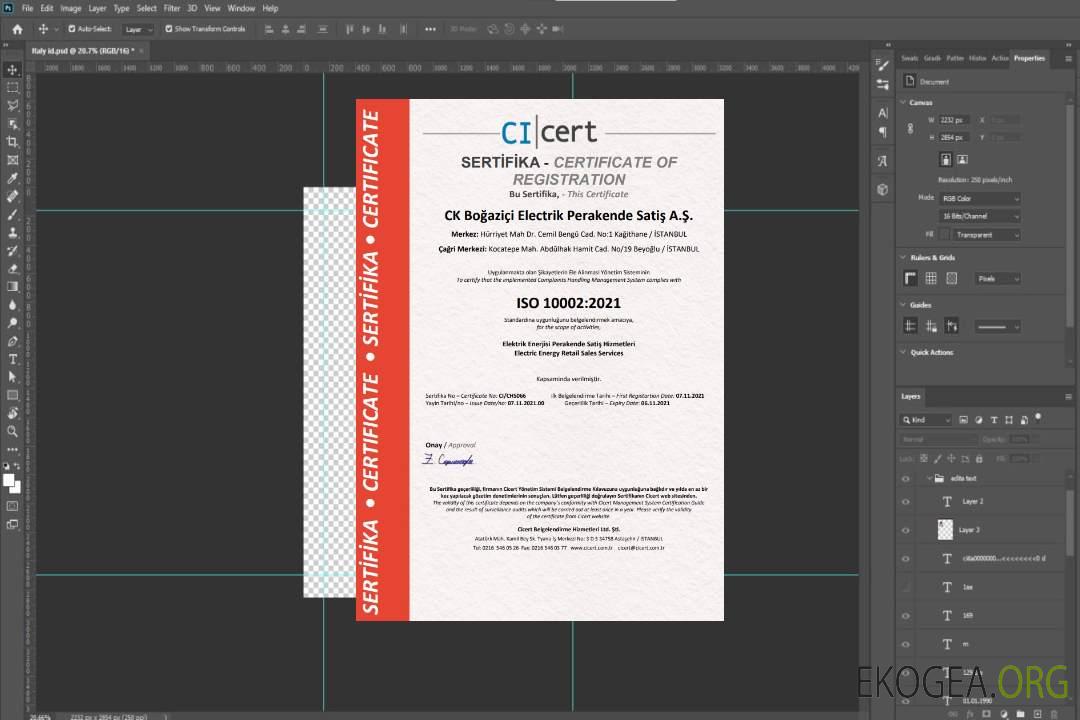Image resolution: width=1080 pixels, height=720 pixels.
Task: Toggle guides visibility in Guides section
Action: pos(910,326)
